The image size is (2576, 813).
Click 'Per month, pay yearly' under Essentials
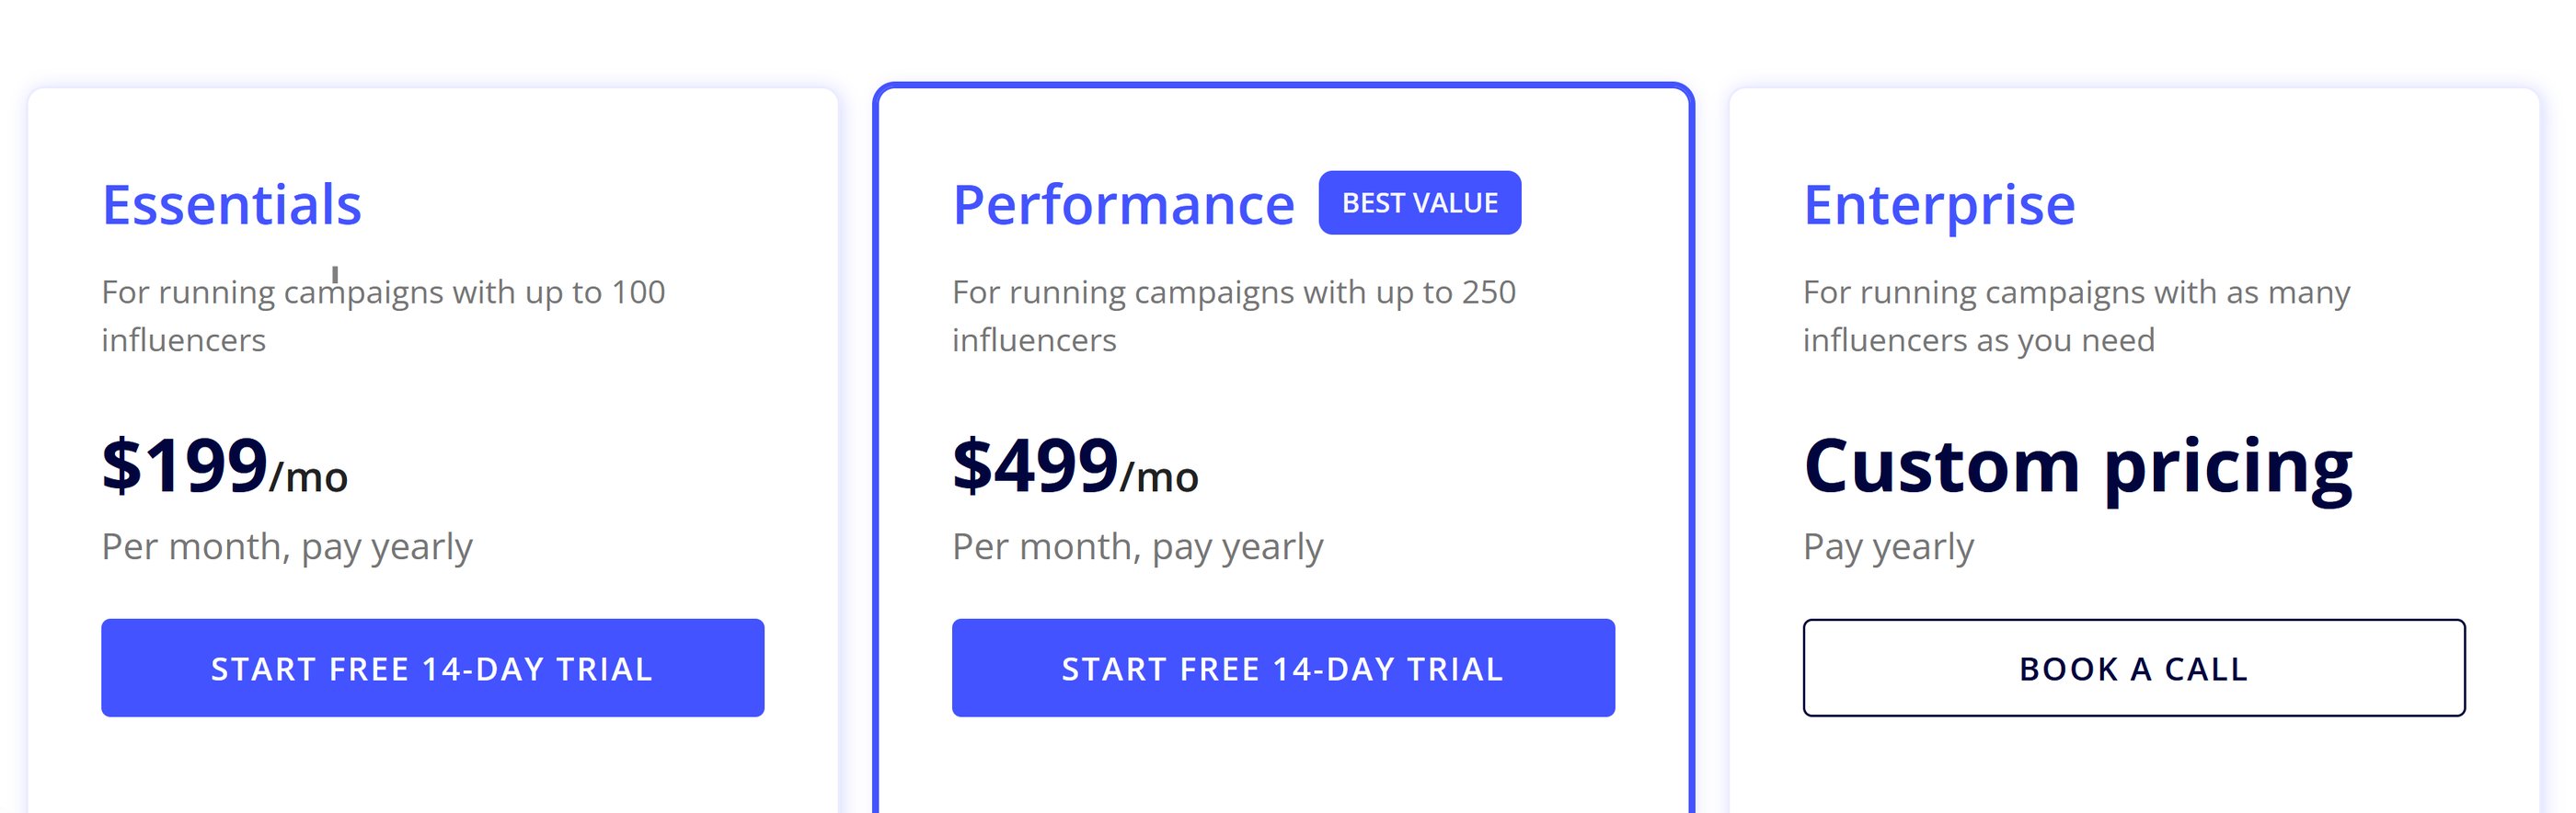click(x=286, y=546)
